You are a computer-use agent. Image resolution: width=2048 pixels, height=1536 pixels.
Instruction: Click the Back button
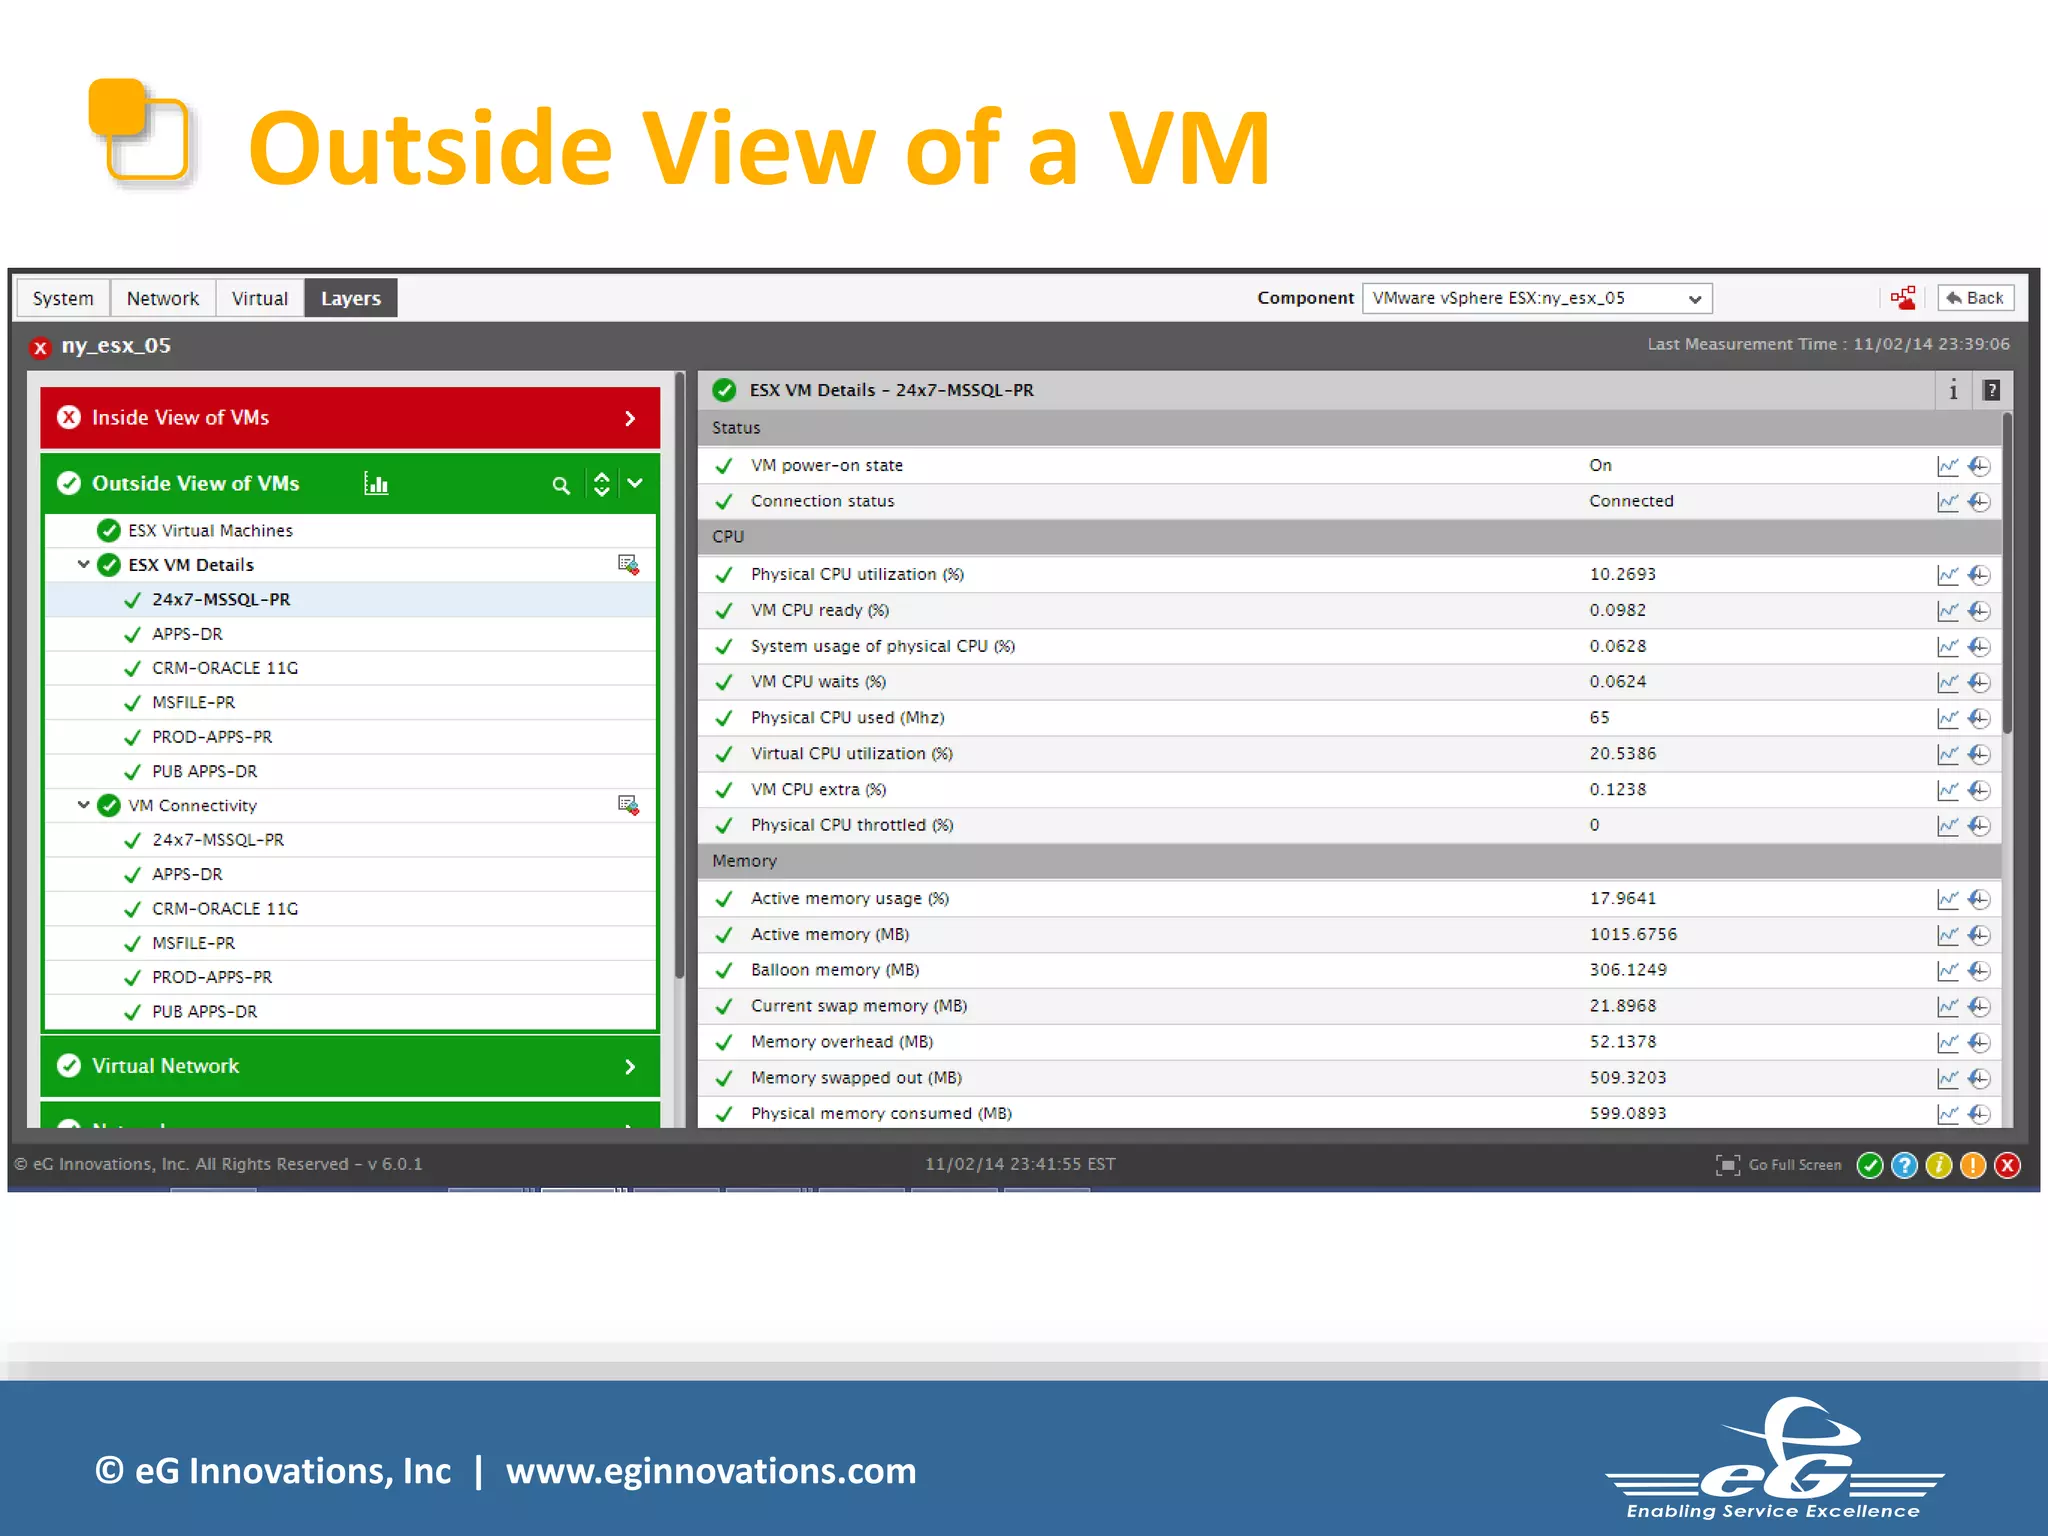pos(1975,298)
